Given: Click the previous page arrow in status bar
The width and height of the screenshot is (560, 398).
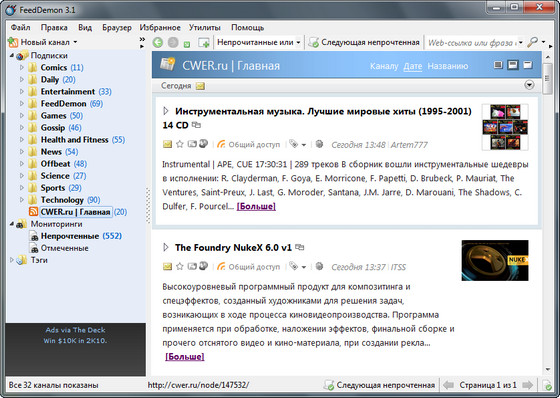Looking at the screenshot, I should click(448, 385).
